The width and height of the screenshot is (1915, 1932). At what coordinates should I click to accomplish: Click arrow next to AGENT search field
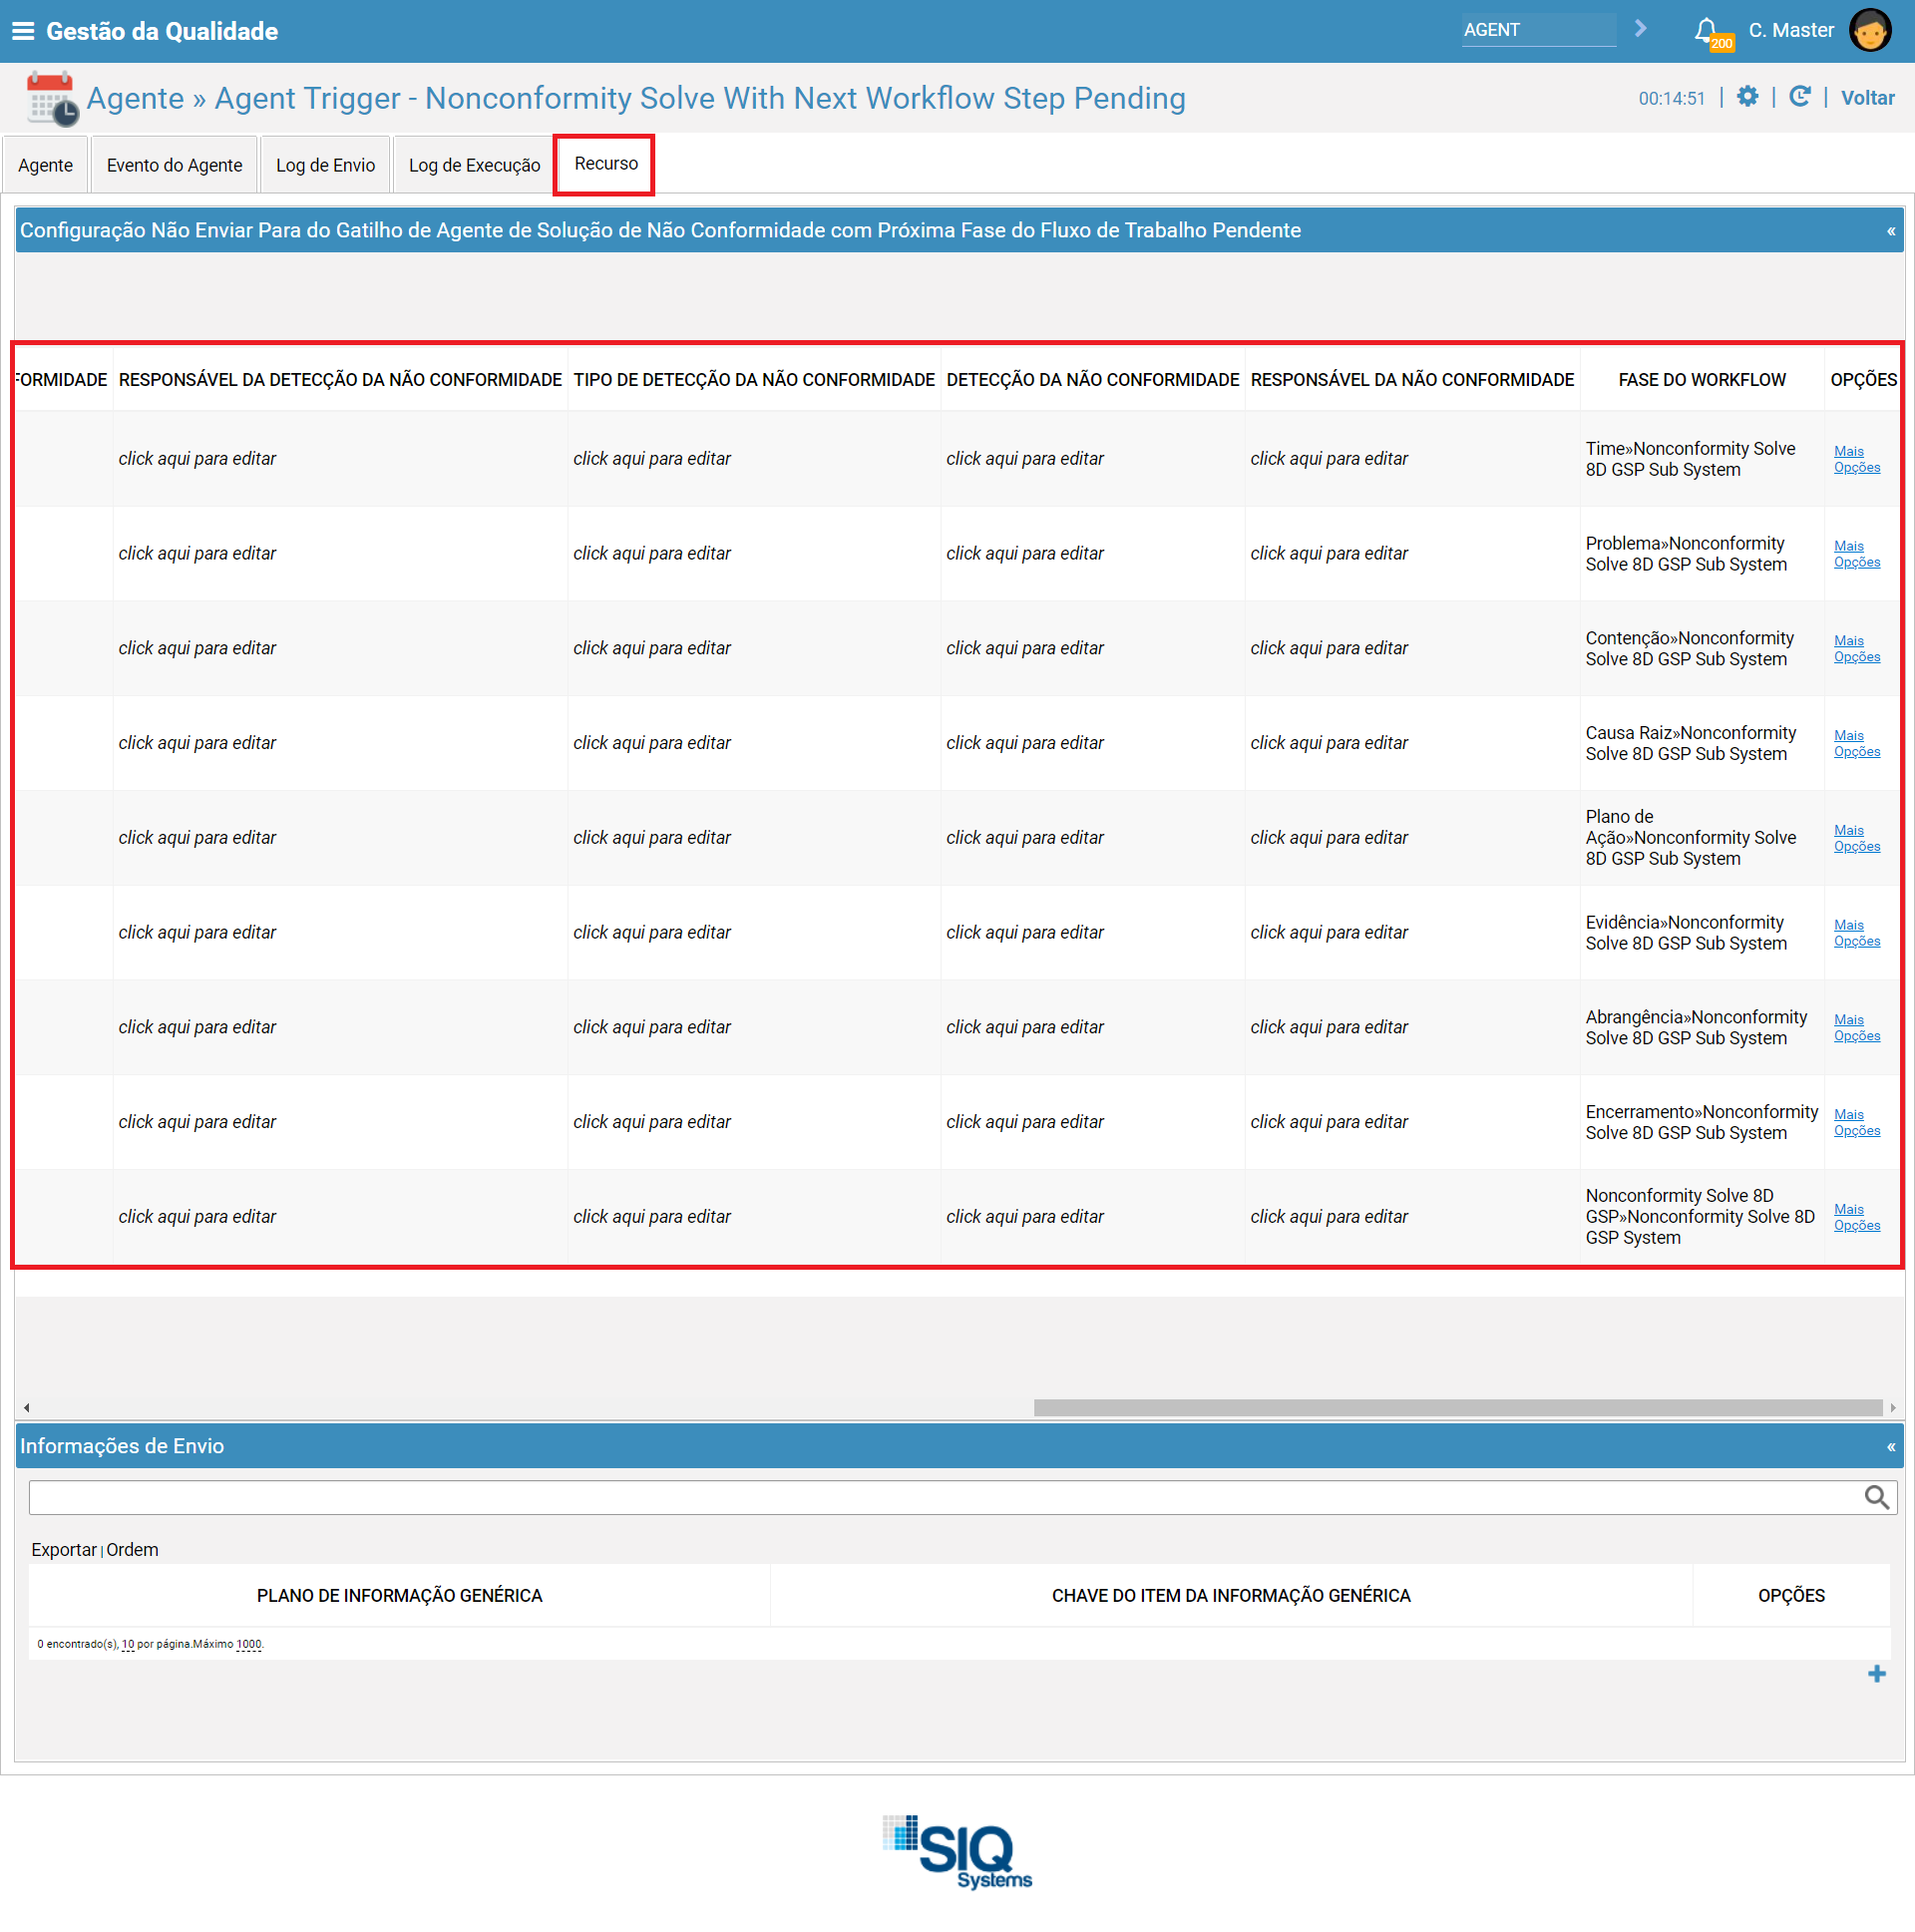click(1640, 29)
